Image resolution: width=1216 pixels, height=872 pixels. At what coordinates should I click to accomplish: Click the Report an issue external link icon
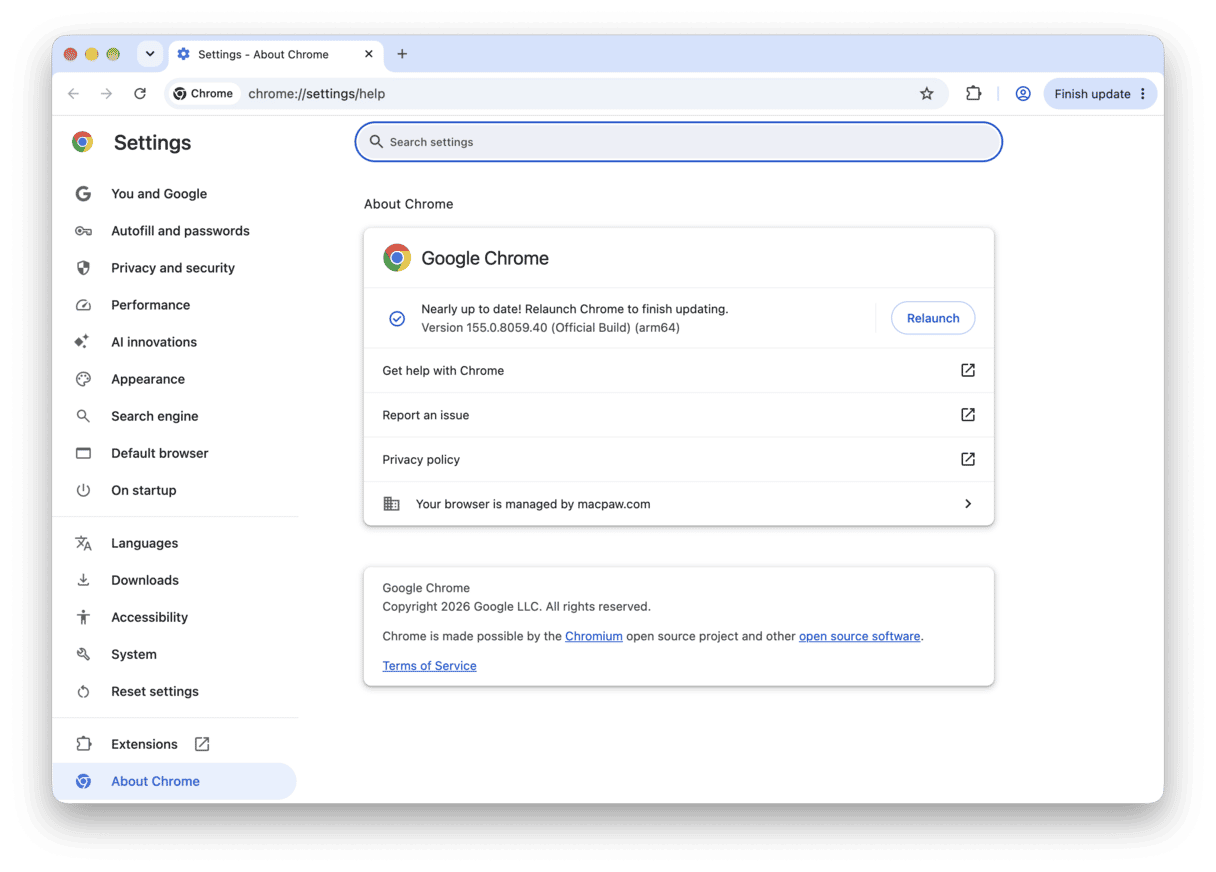[x=967, y=415]
